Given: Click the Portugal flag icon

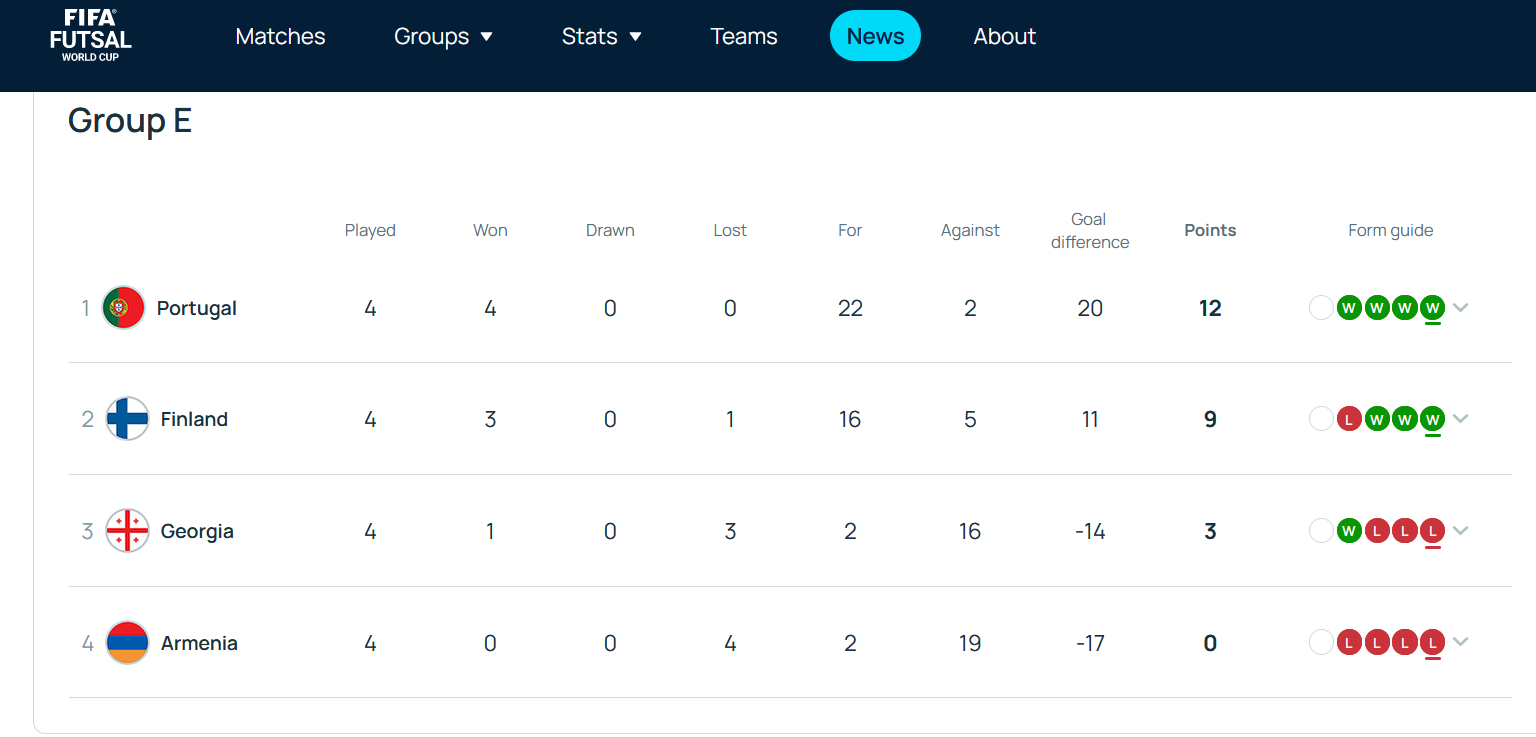Looking at the screenshot, I should [124, 308].
